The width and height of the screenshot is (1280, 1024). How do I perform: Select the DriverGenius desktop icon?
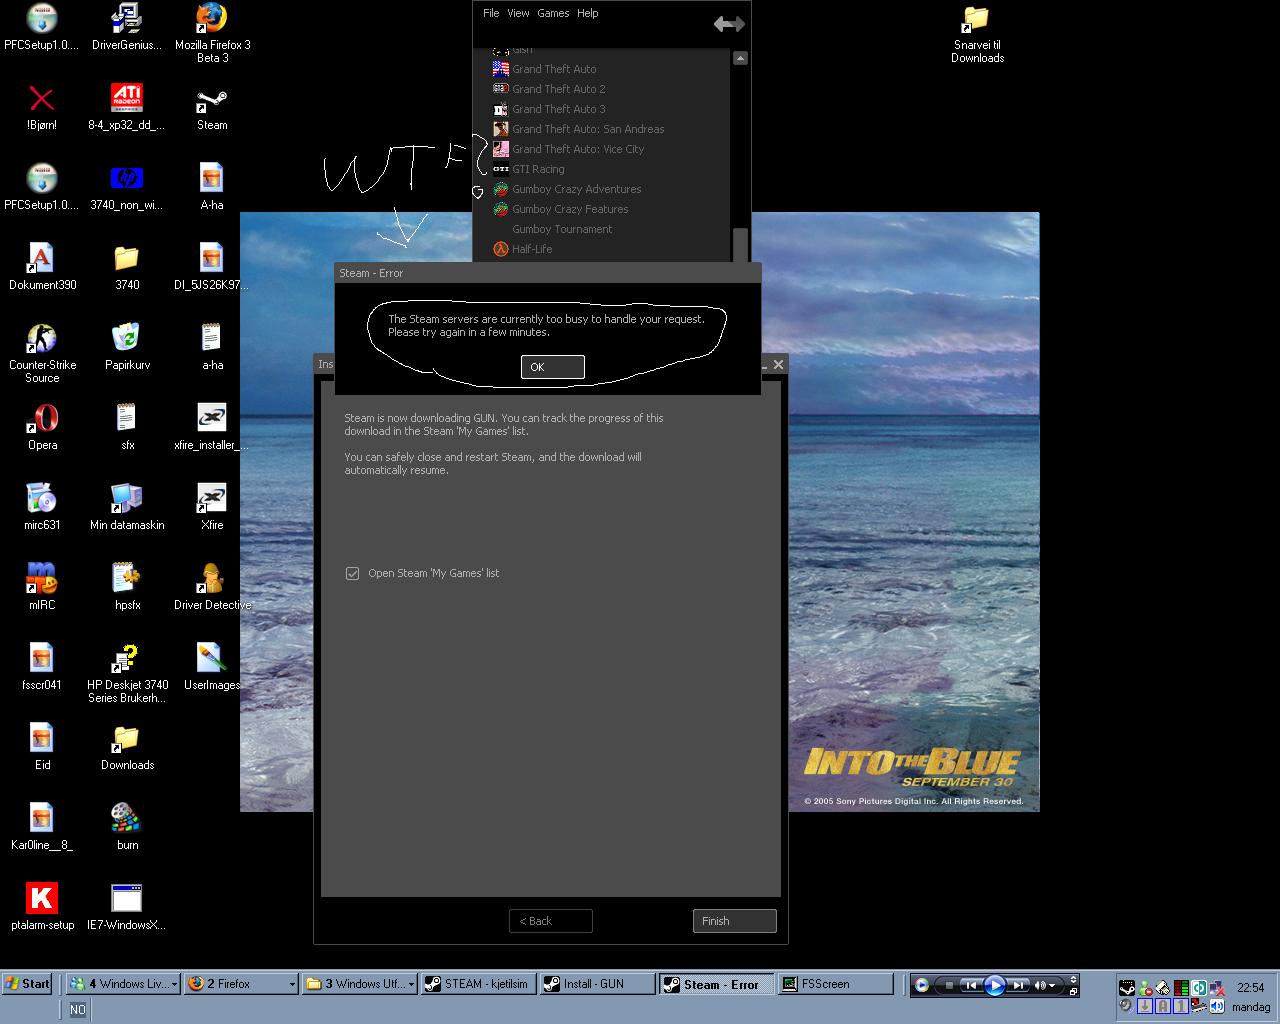127,27
